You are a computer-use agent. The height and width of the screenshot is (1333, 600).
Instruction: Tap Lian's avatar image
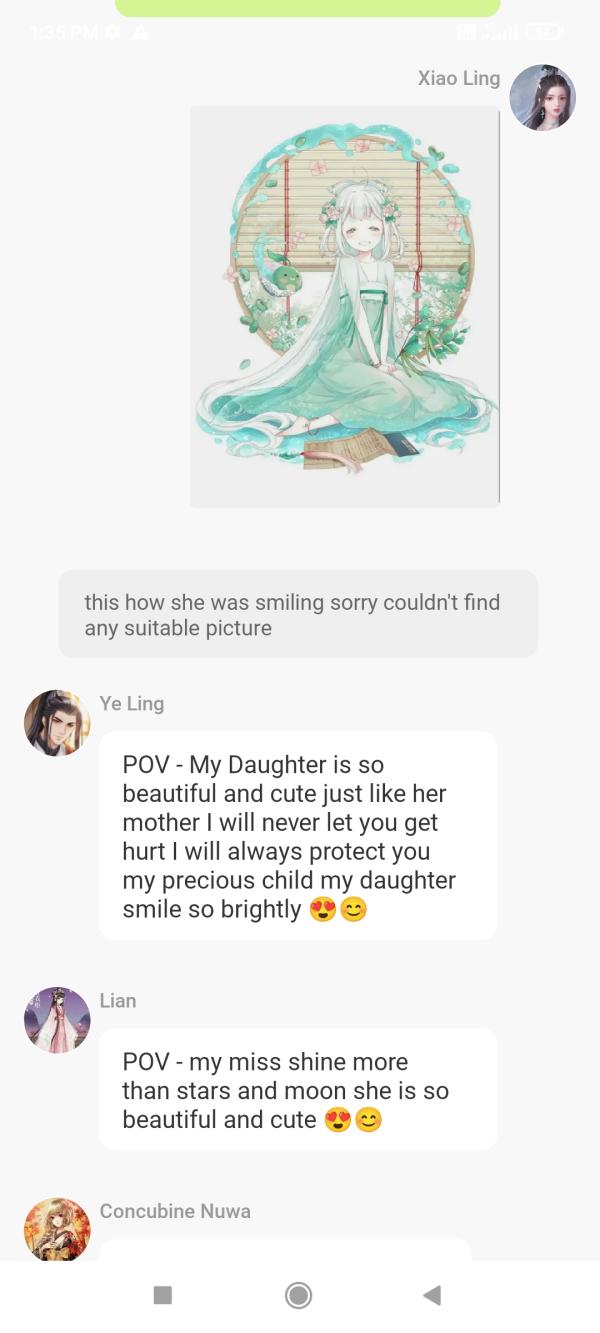pyautogui.click(x=57, y=1020)
